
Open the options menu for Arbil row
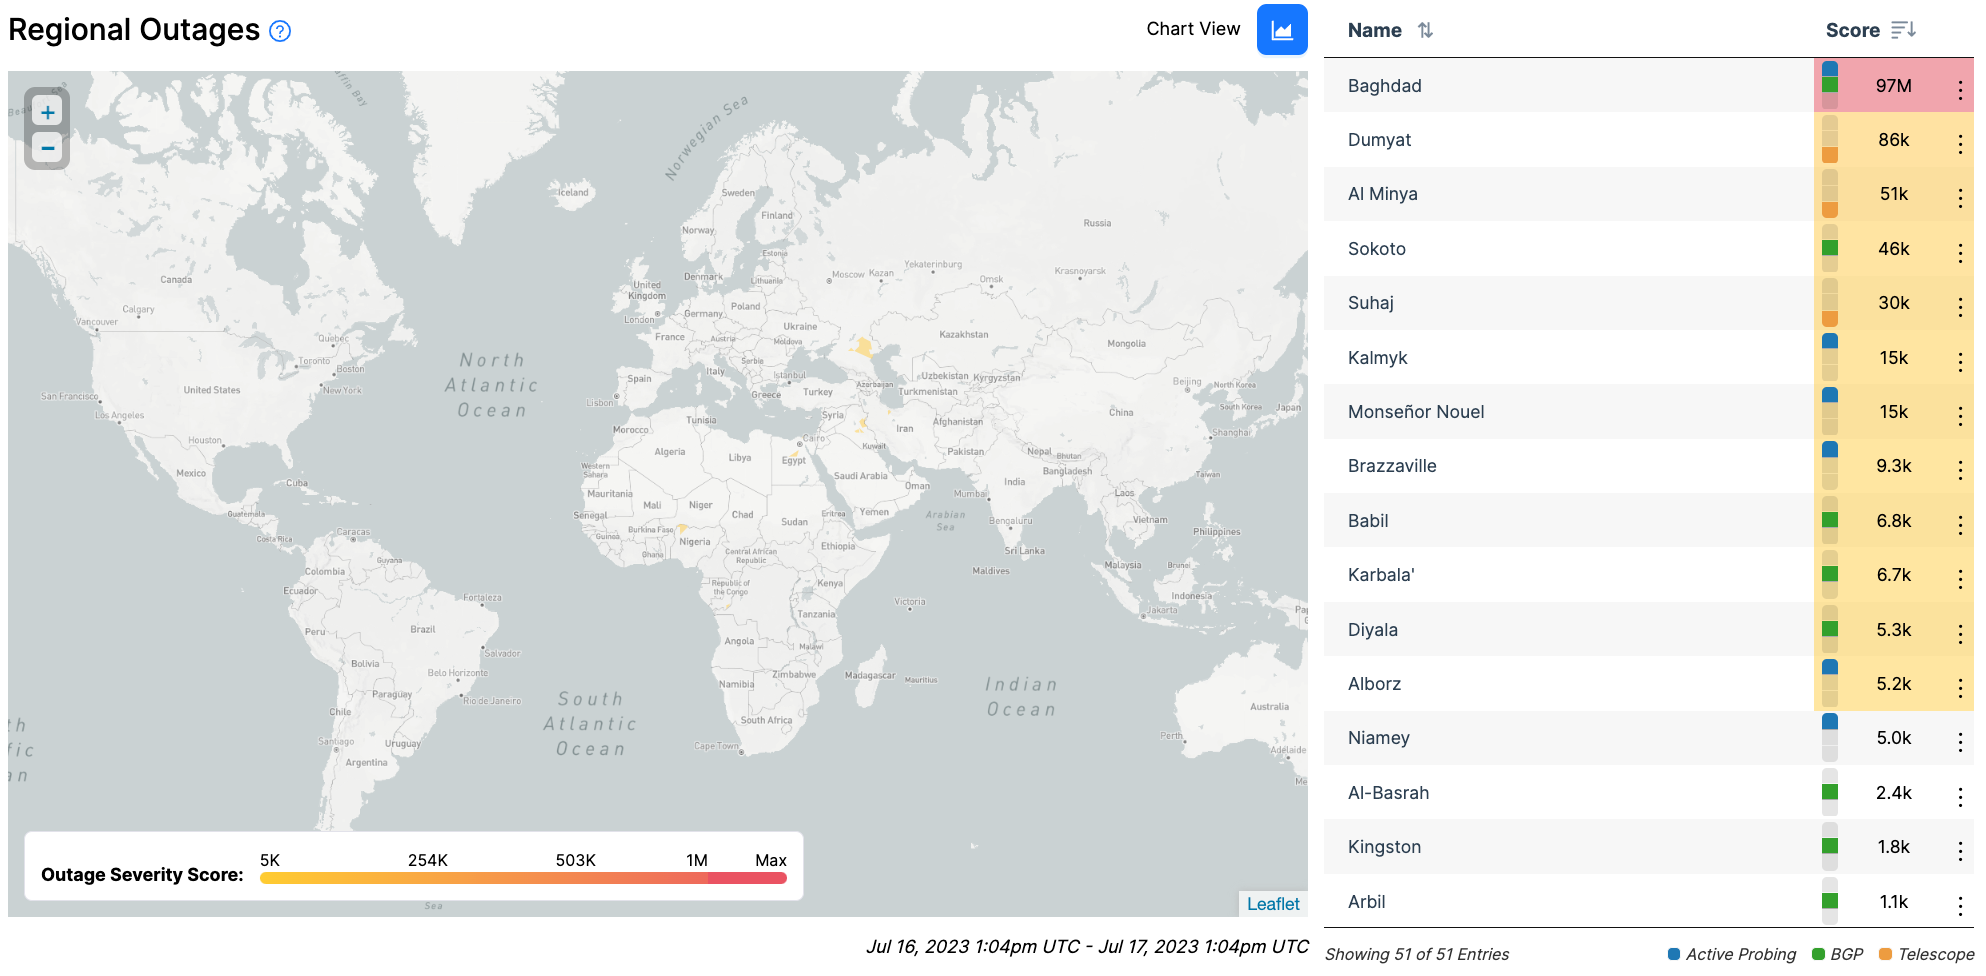(1959, 906)
